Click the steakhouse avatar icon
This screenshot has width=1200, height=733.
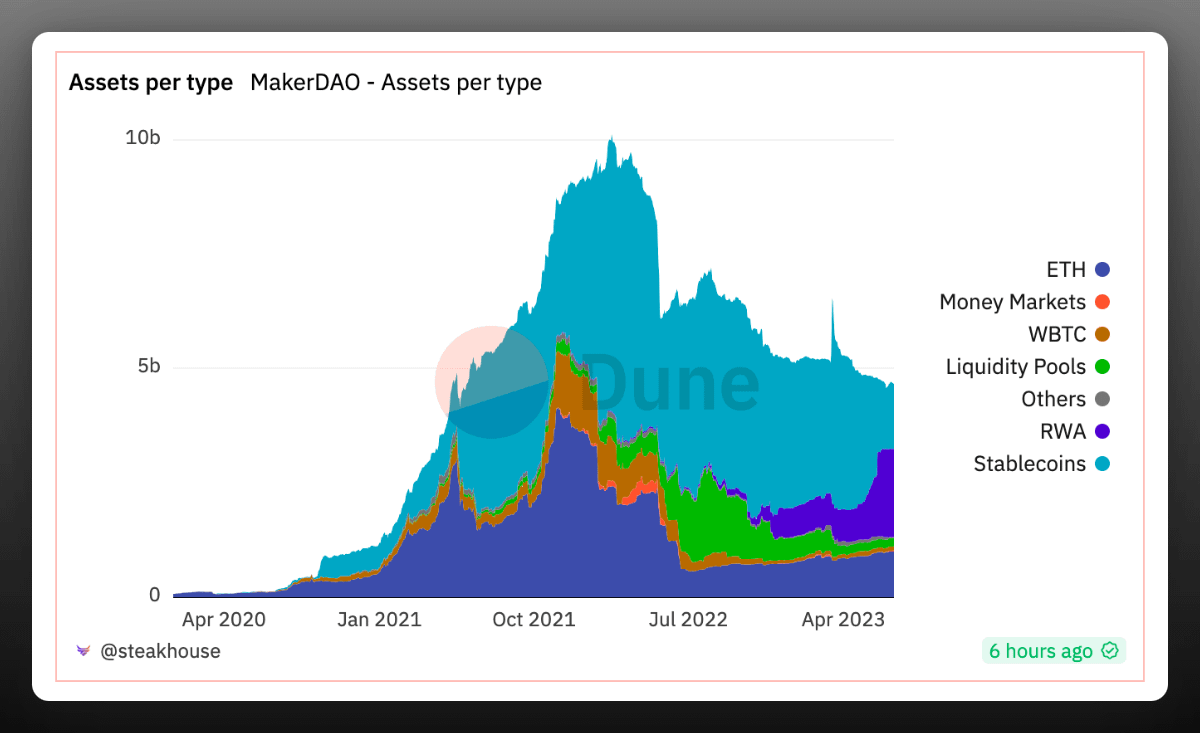pyautogui.click(x=83, y=651)
